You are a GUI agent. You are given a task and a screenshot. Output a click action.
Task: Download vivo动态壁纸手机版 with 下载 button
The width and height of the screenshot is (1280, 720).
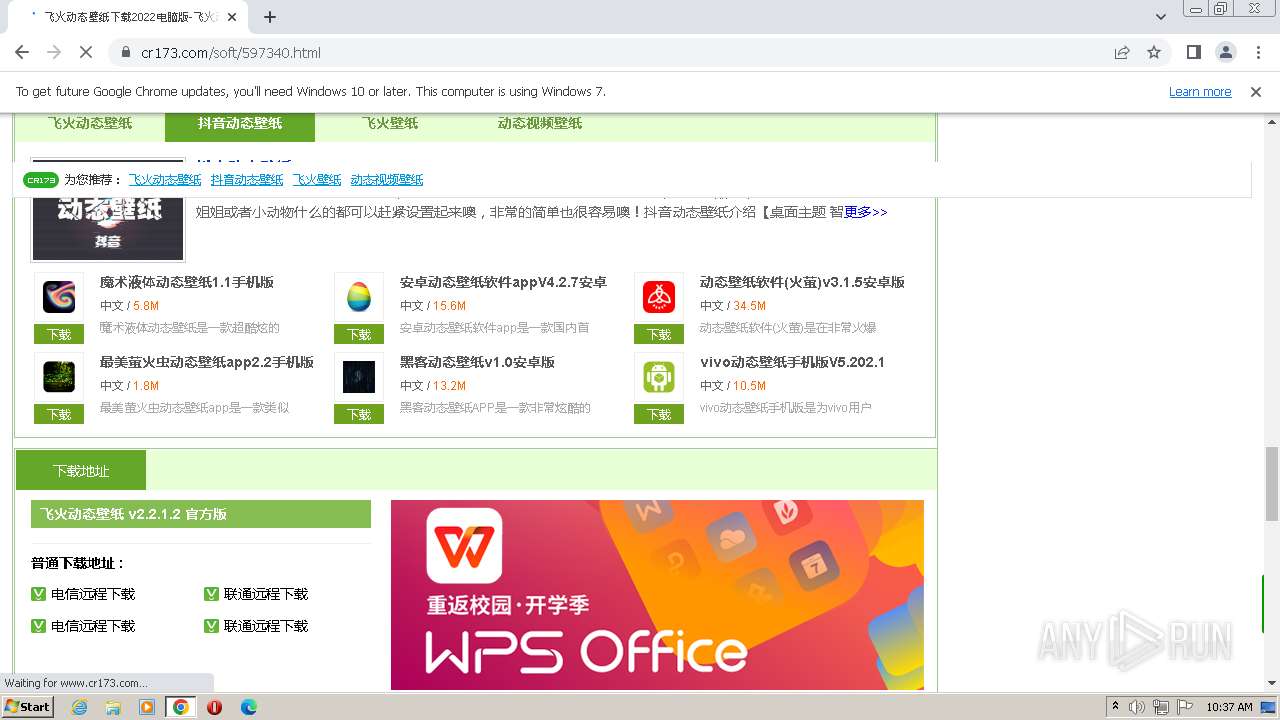click(x=659, y=414)
